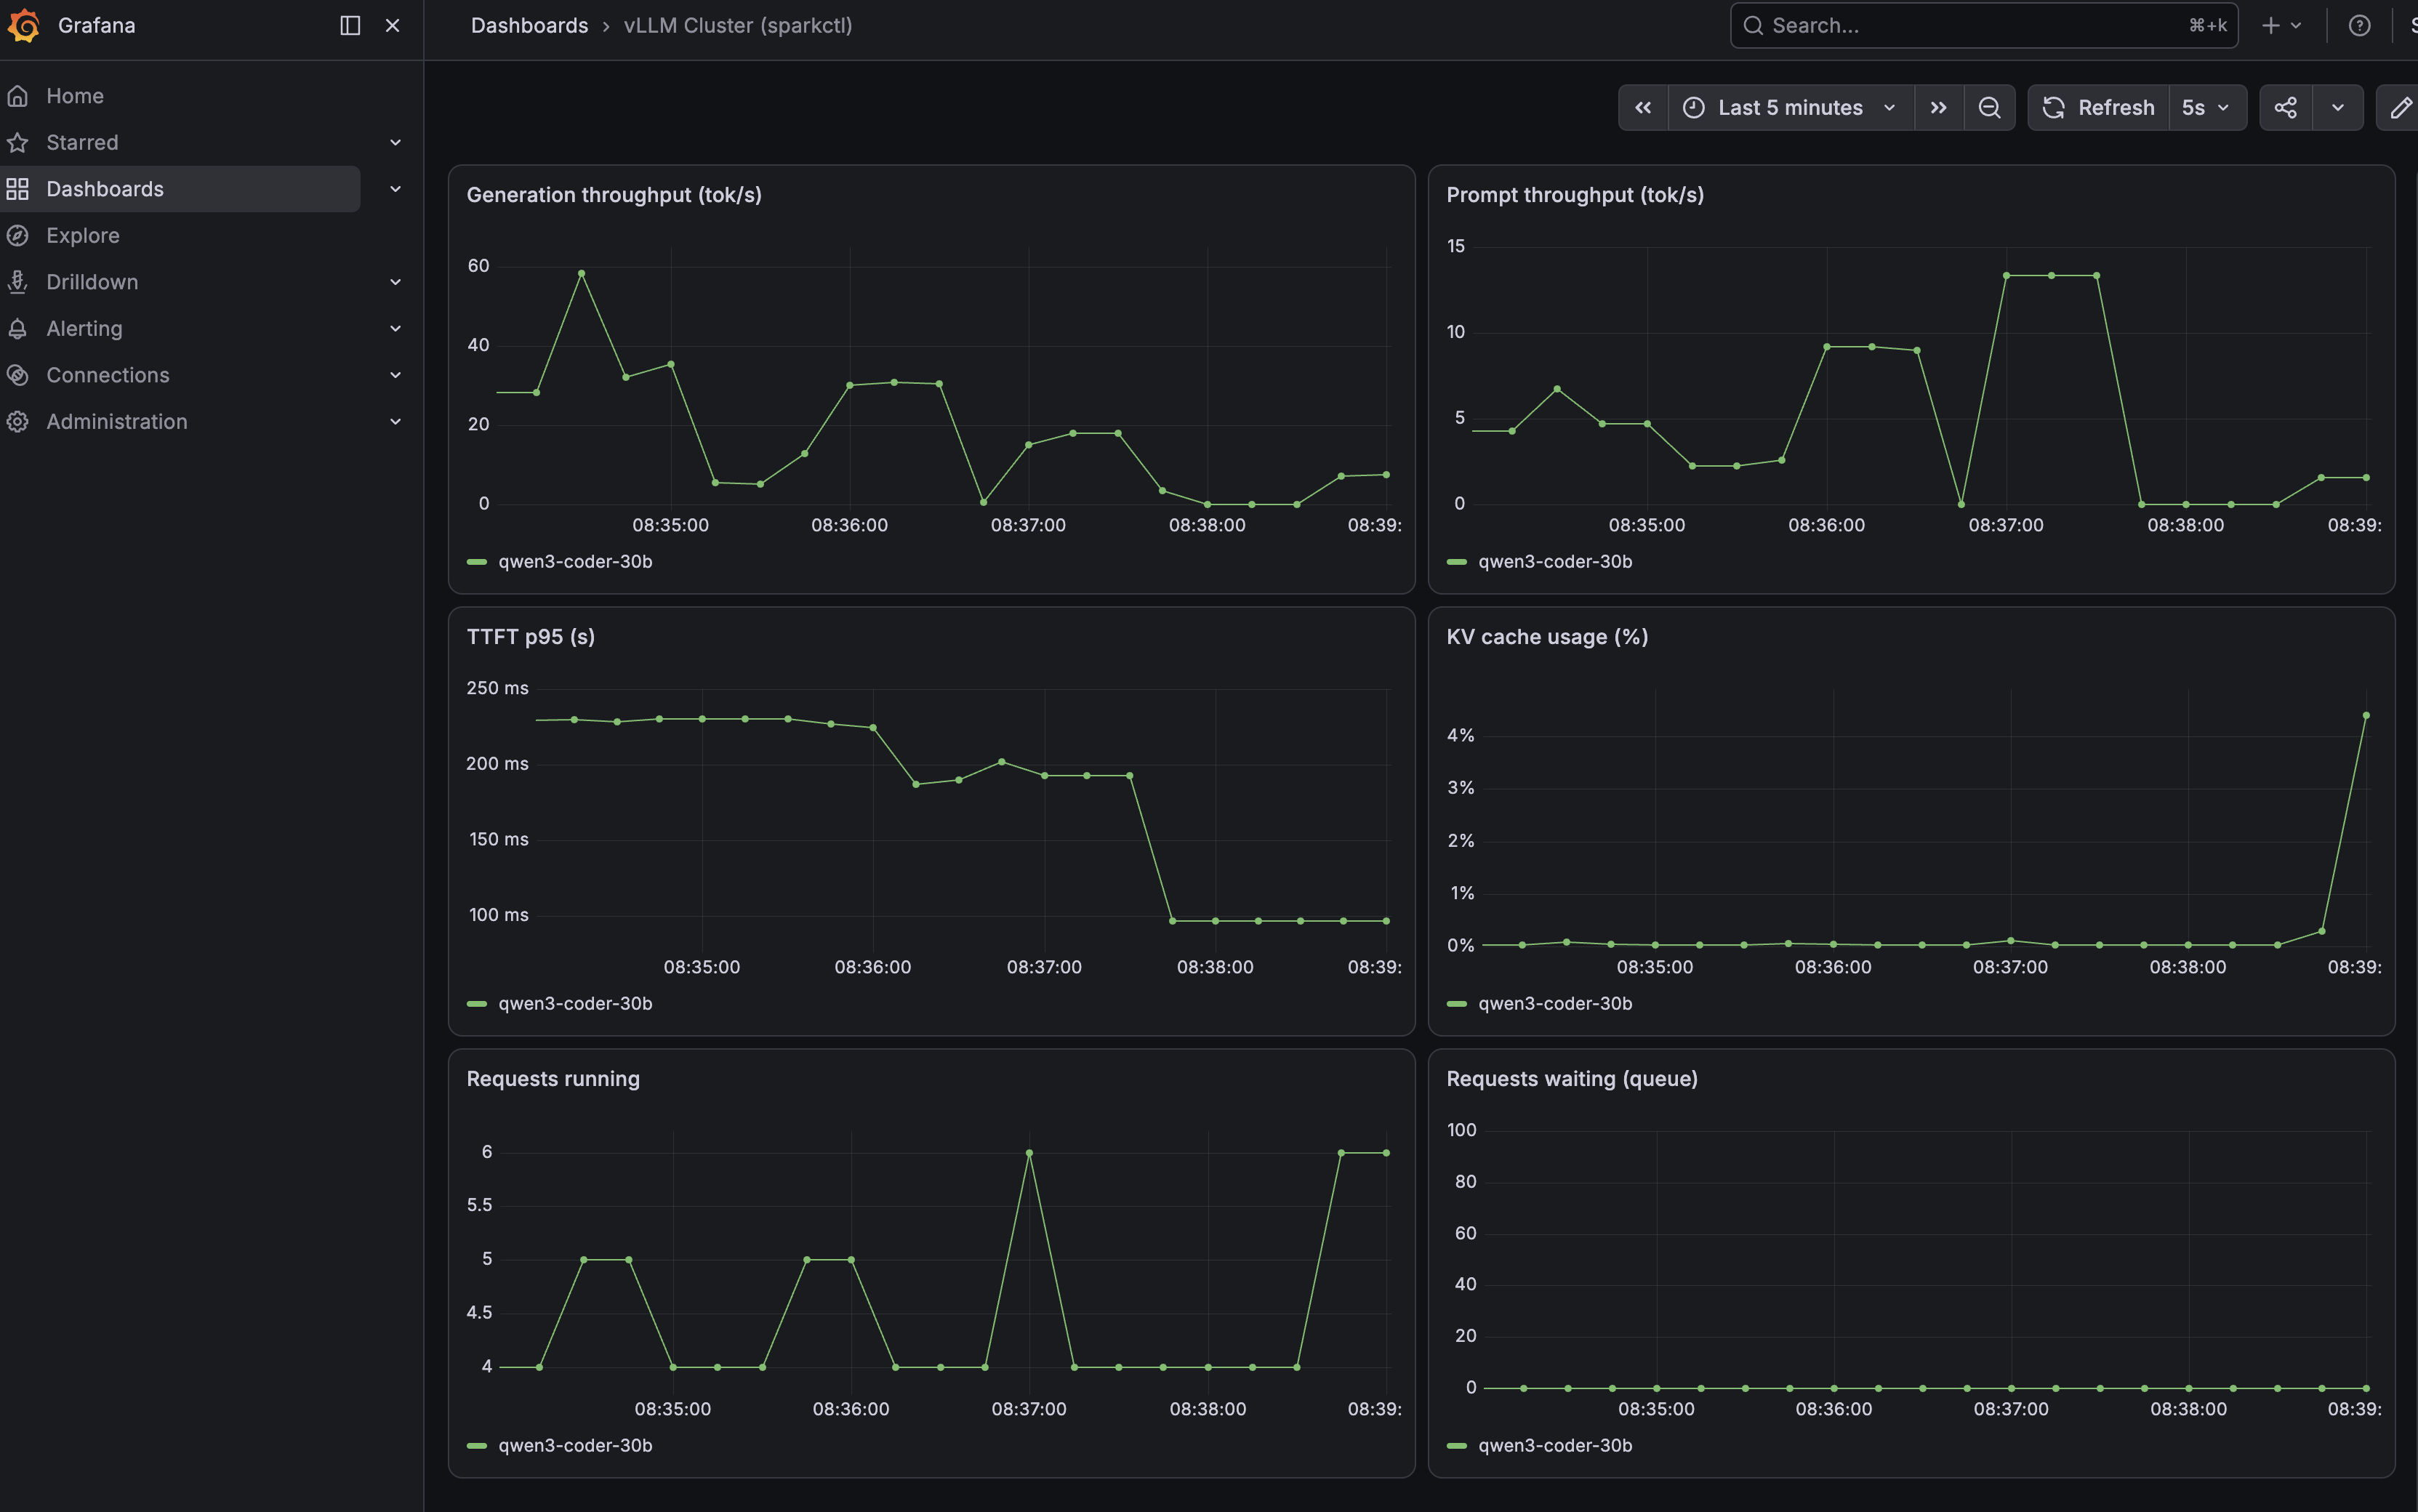Screen dimensions: 2418x1512
Task: Toggle qwen3-coder-30b legend in Prompt throughput
Action: 1555,562
